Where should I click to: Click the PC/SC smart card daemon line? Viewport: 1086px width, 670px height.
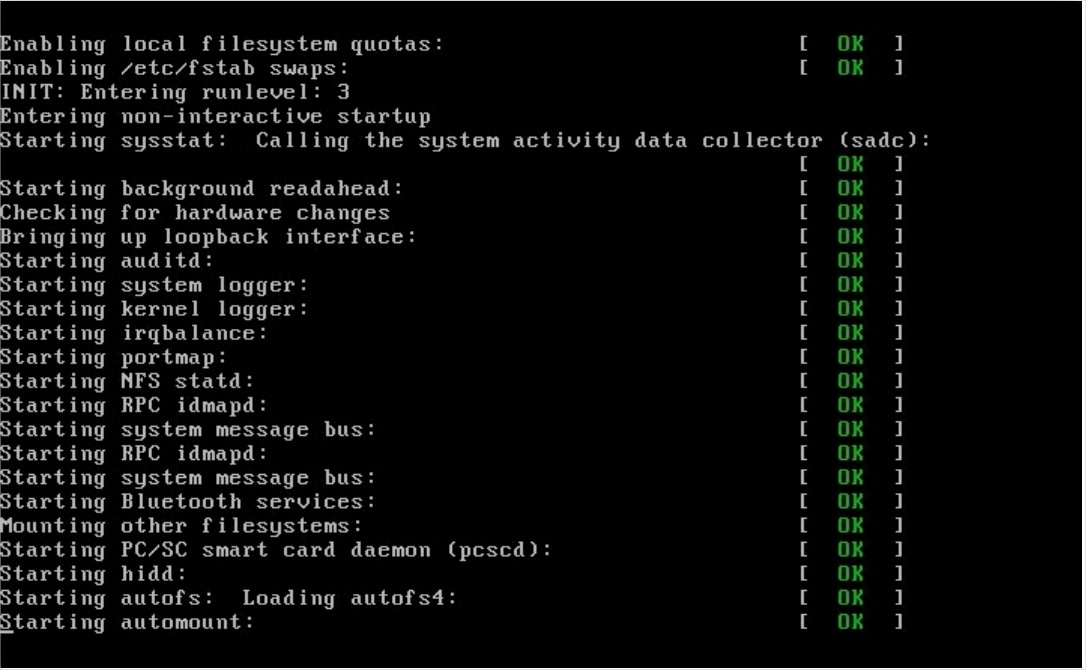[275, 549]
